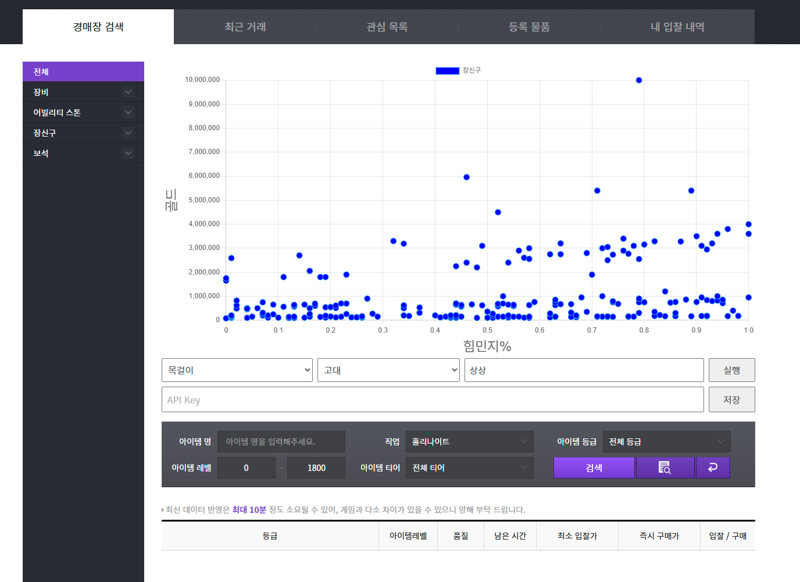Open the 관심 목록 tab
Screen dimensions: 800x582
tap(387, 27)
